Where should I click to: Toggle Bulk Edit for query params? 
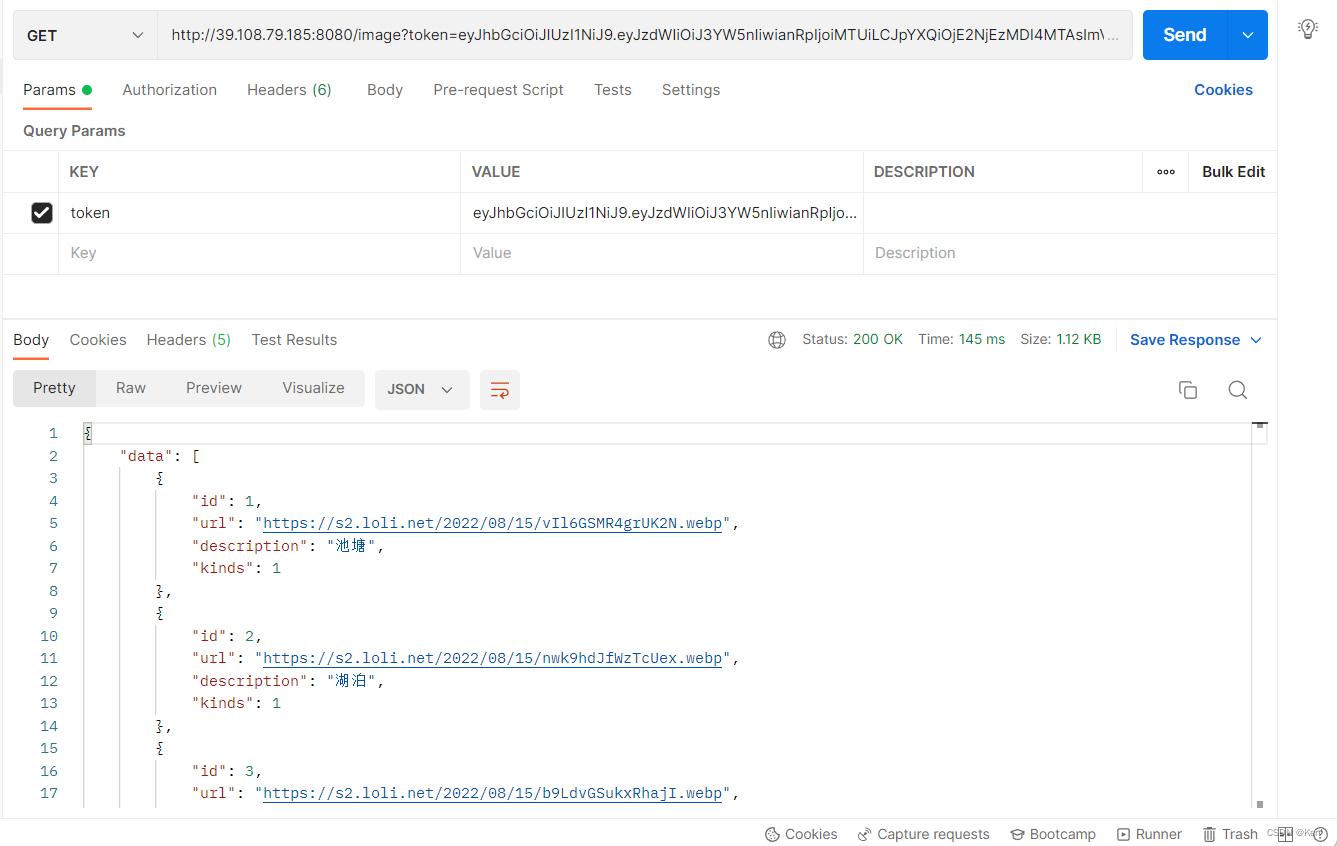coord(1232,171)
